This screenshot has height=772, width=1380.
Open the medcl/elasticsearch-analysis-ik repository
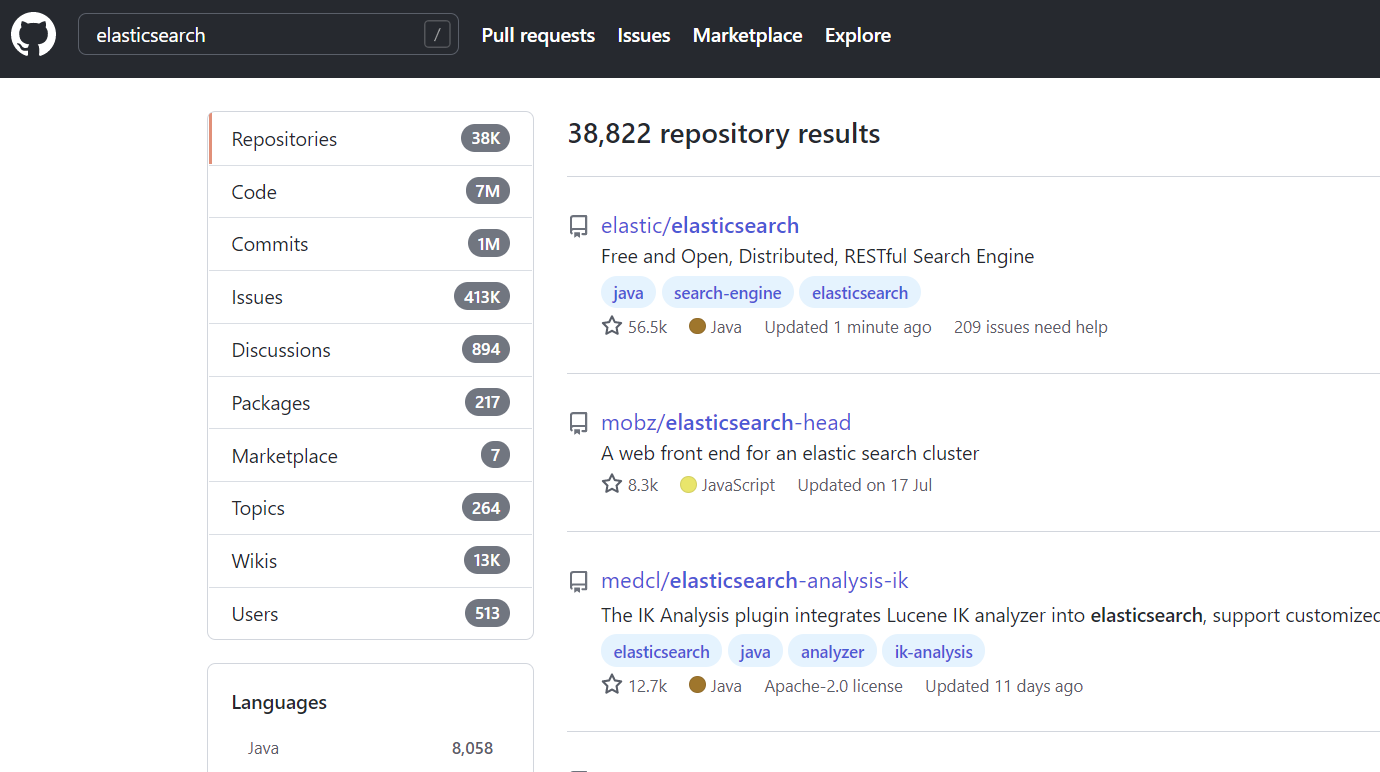pyautogui.click(x=754, y=580)
